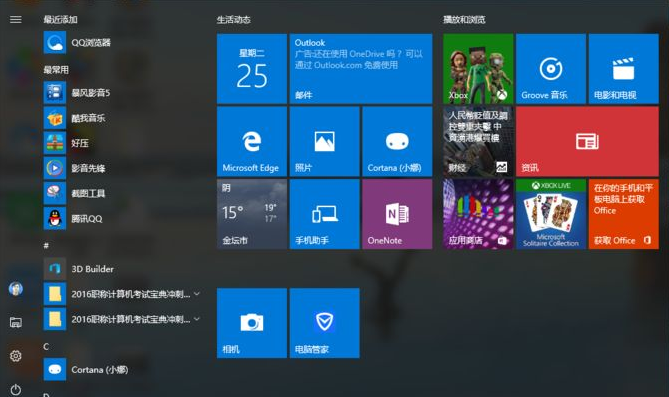Open Cortana (小娜) in the app list

[122, 370]
